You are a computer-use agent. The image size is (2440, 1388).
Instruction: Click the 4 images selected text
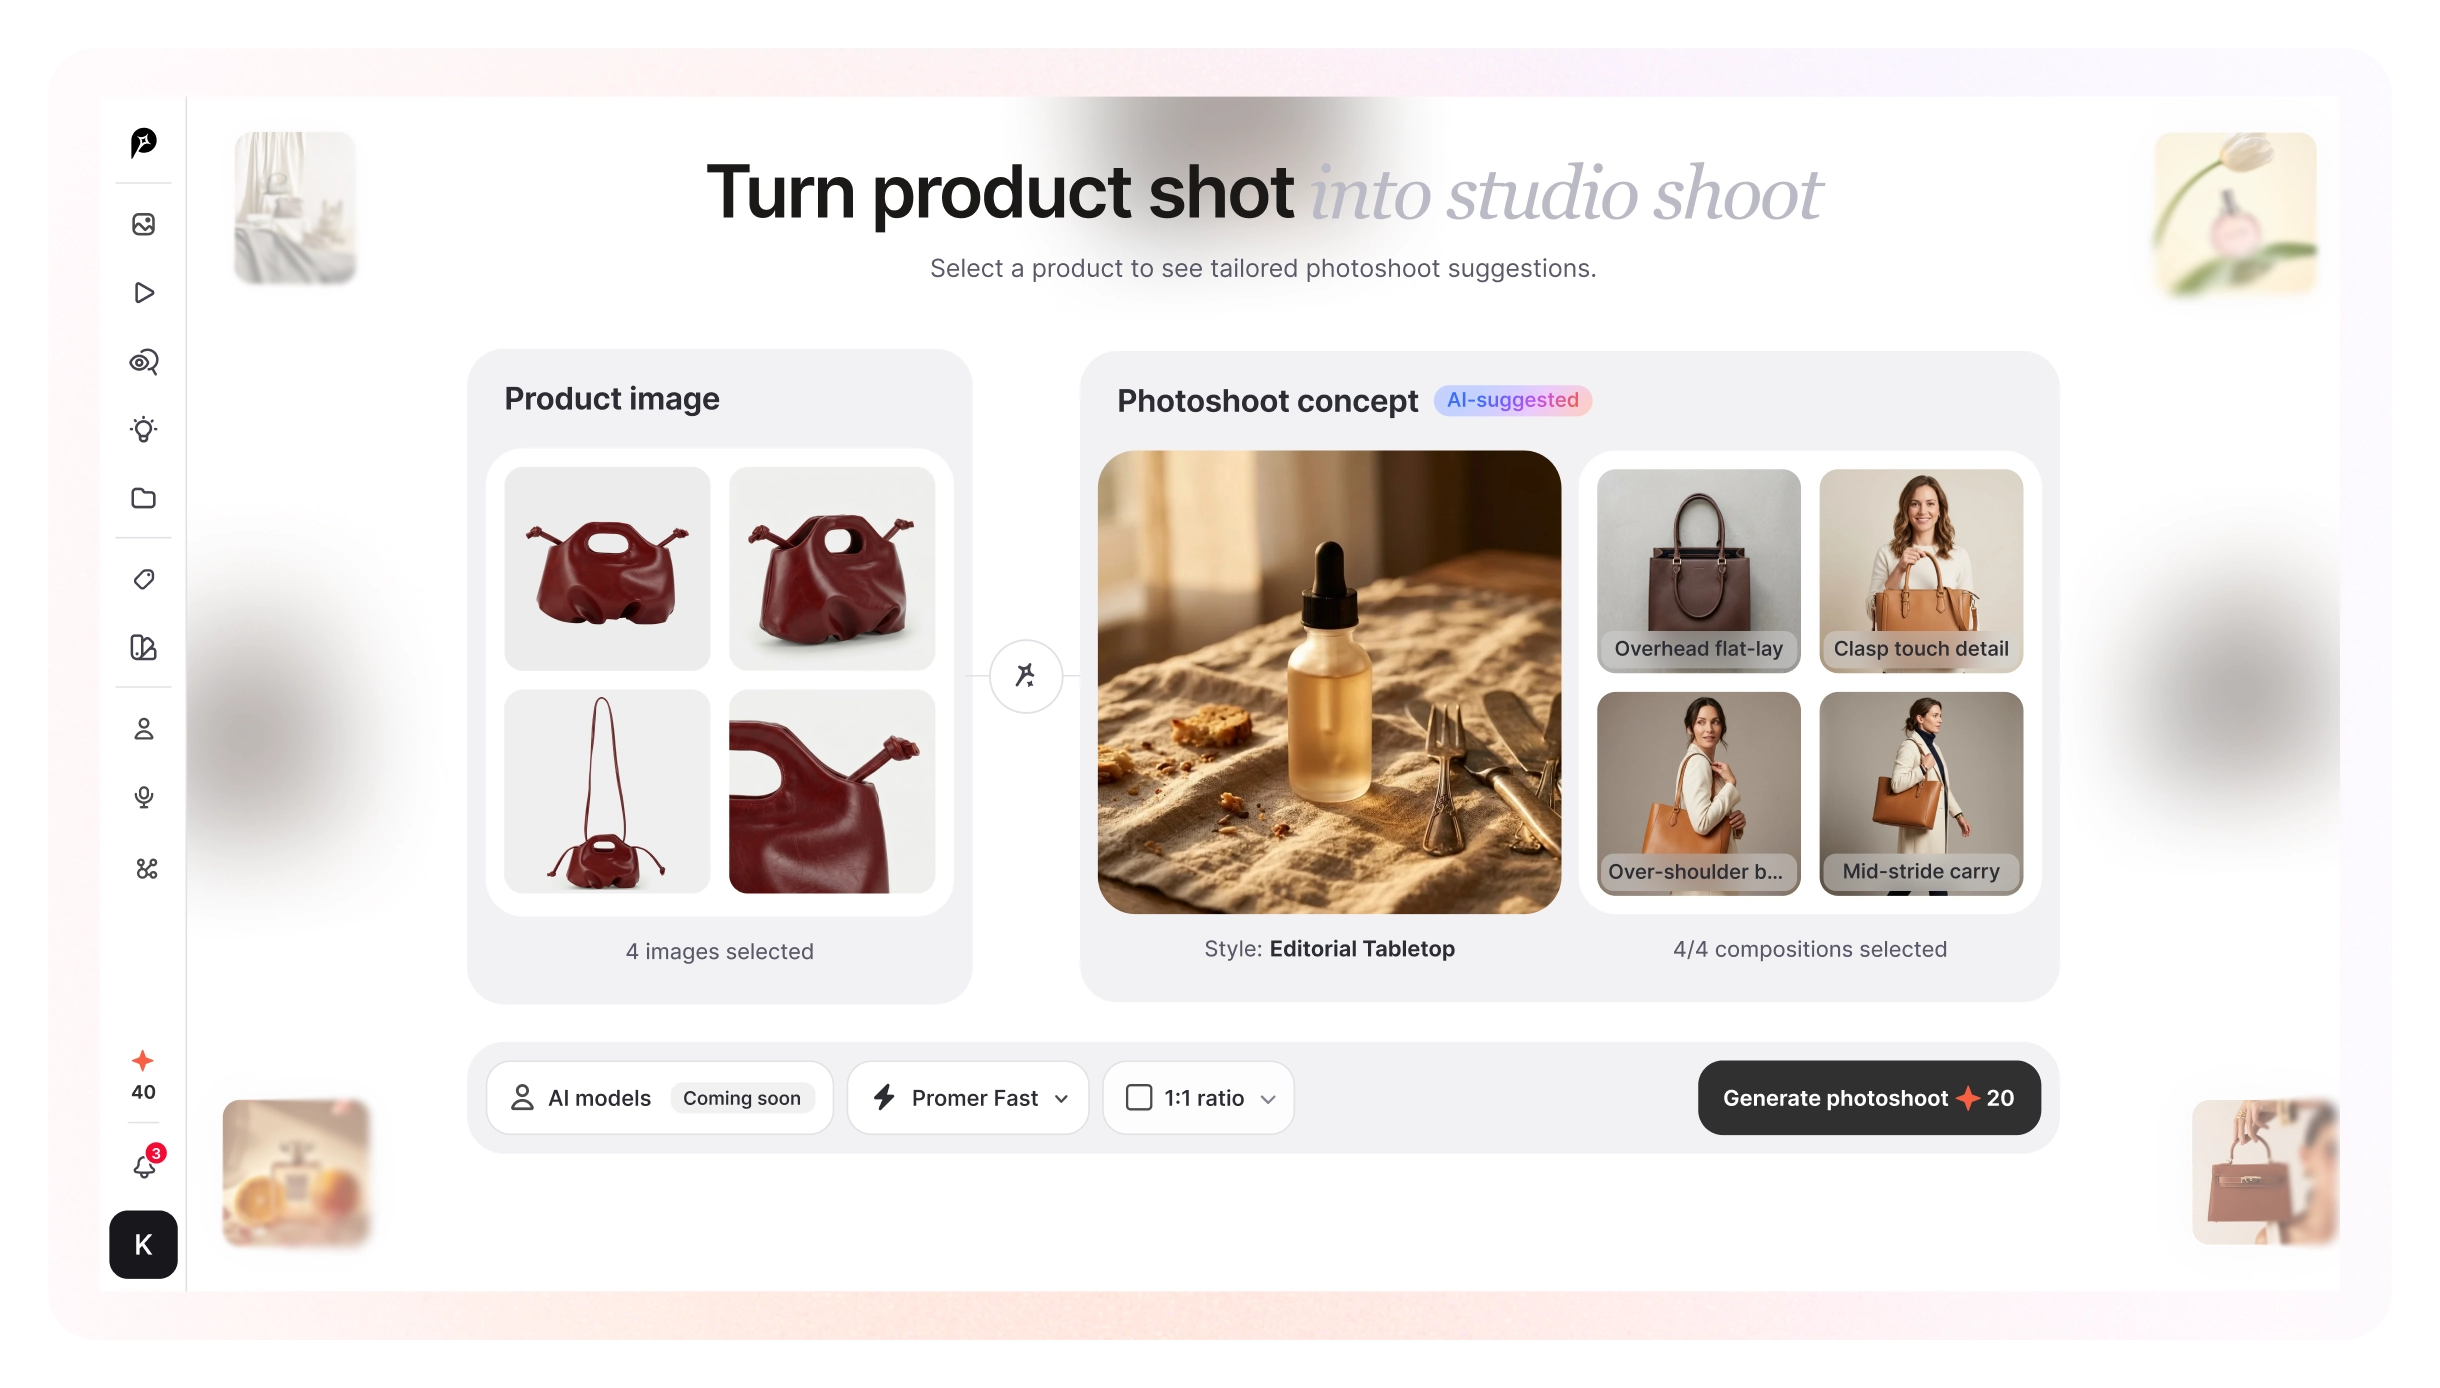(720, 951)
